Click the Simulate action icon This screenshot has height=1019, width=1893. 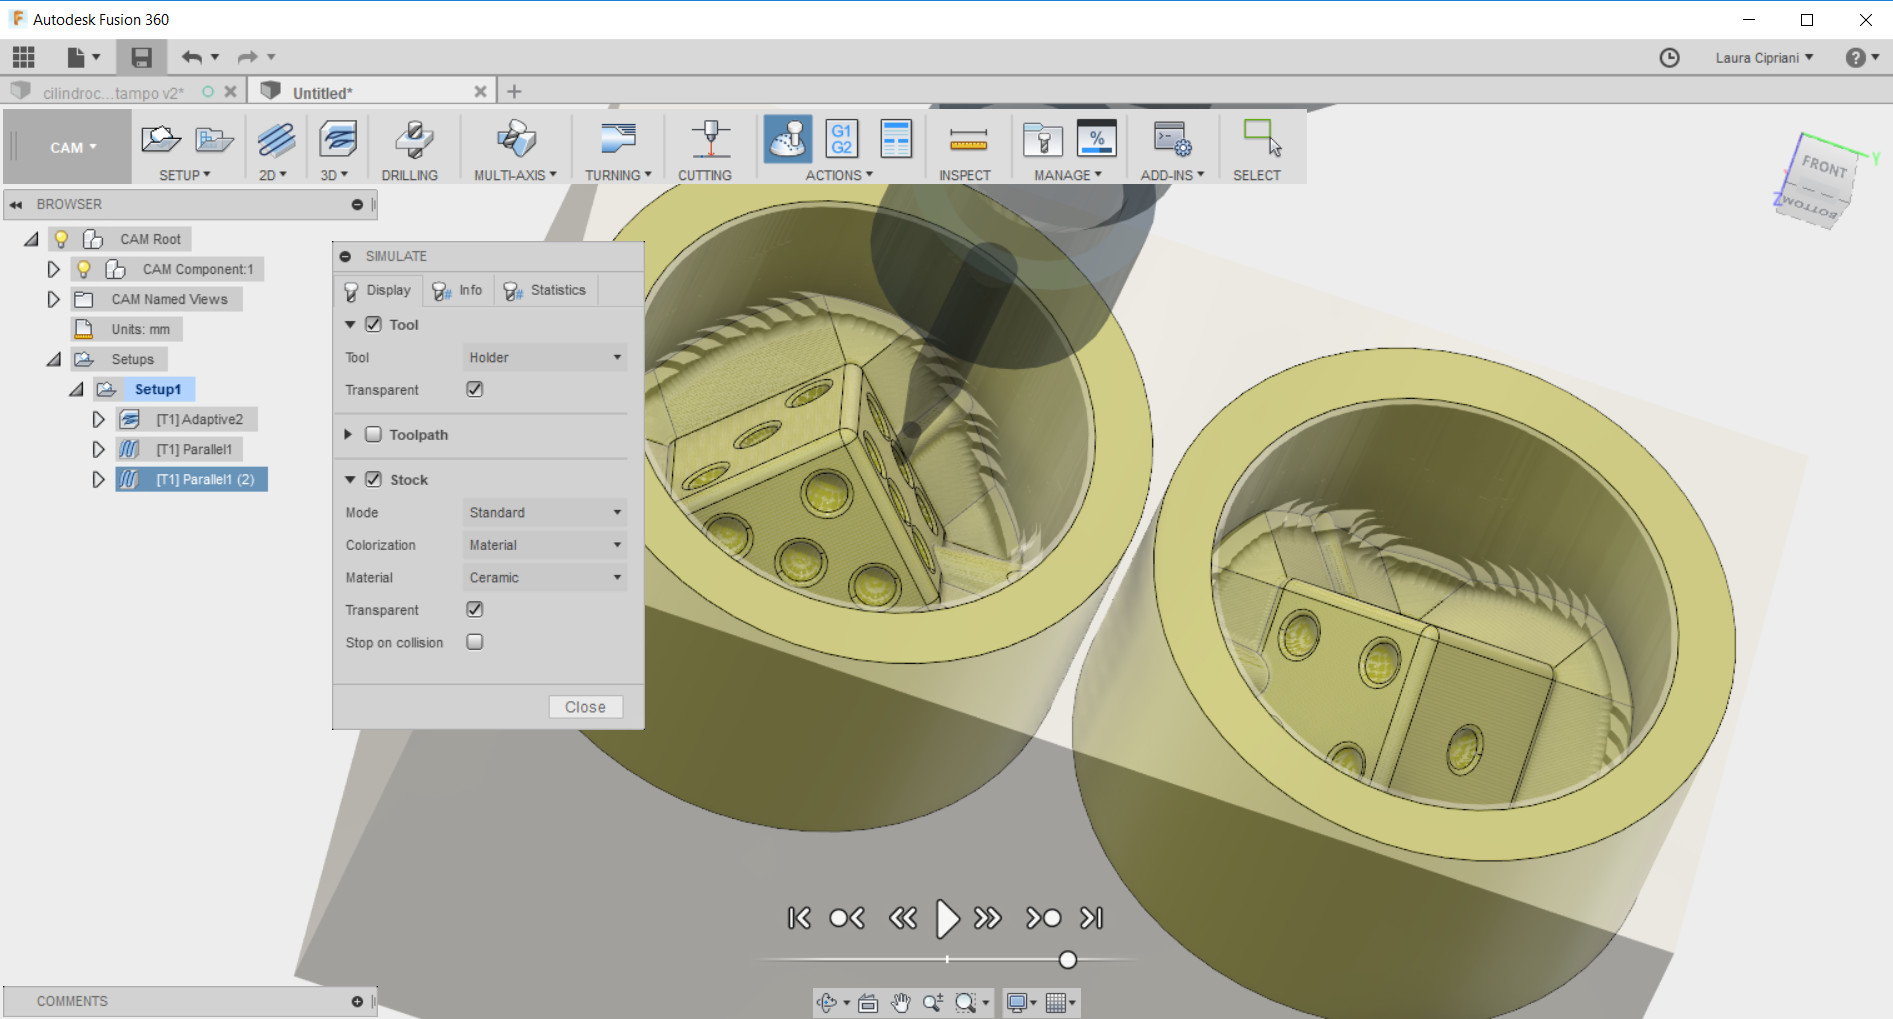(x=788, y=139)
